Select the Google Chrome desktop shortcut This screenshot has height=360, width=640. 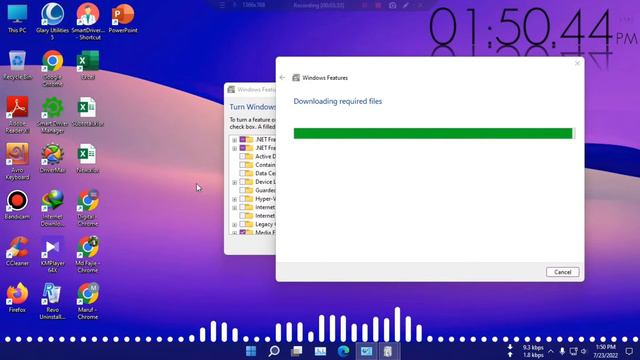coord(52,68)
